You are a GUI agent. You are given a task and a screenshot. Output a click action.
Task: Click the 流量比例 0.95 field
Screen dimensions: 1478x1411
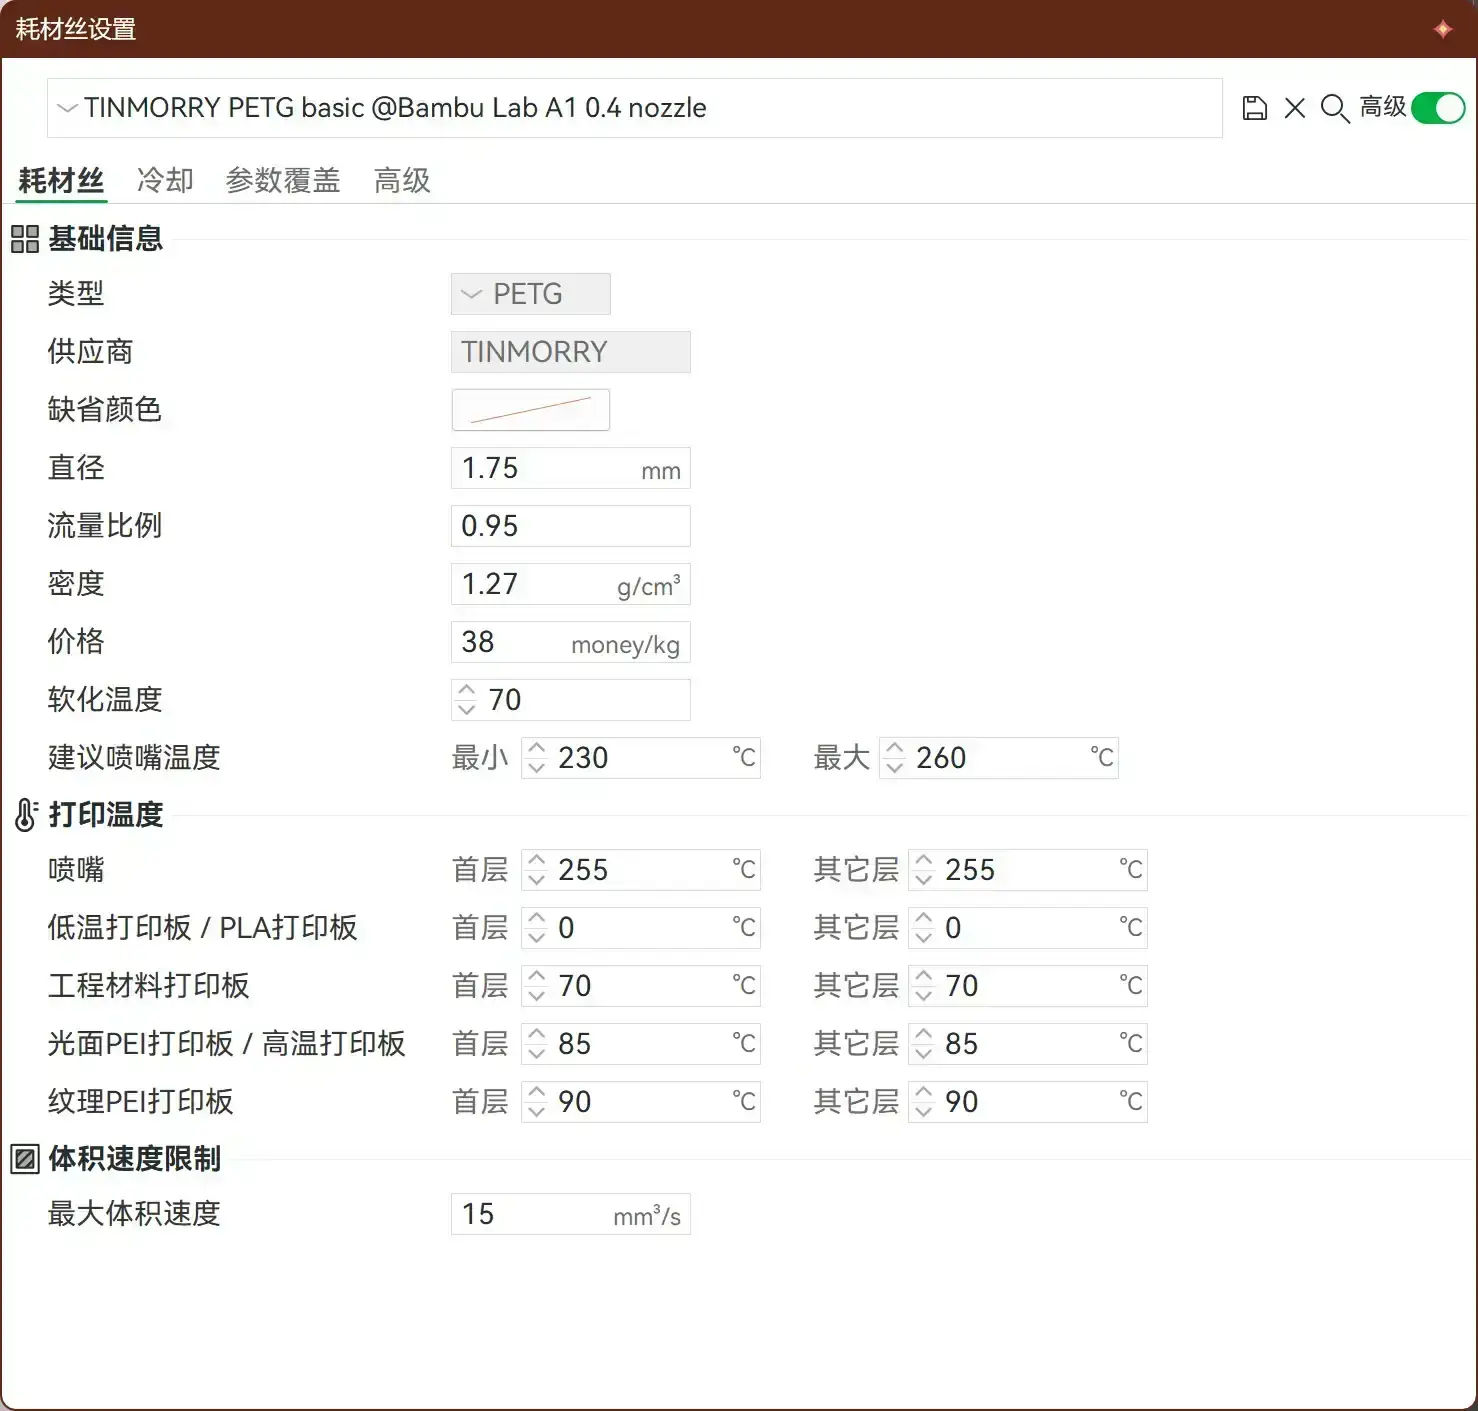(x=571, y=526)
